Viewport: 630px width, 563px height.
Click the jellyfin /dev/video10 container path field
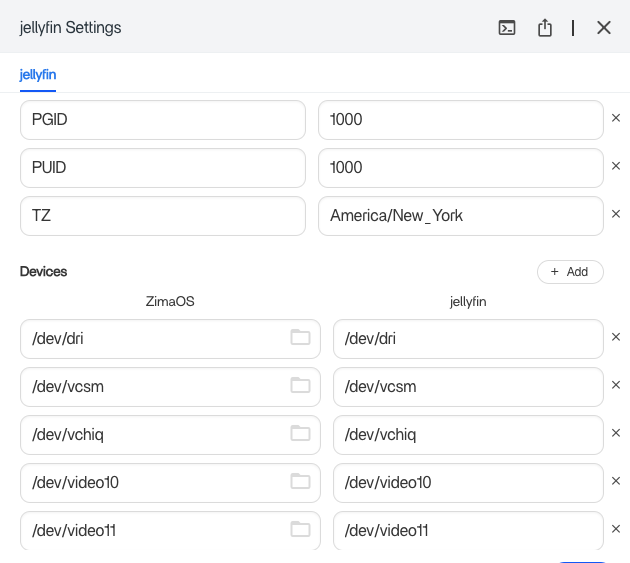click(468, 483)
